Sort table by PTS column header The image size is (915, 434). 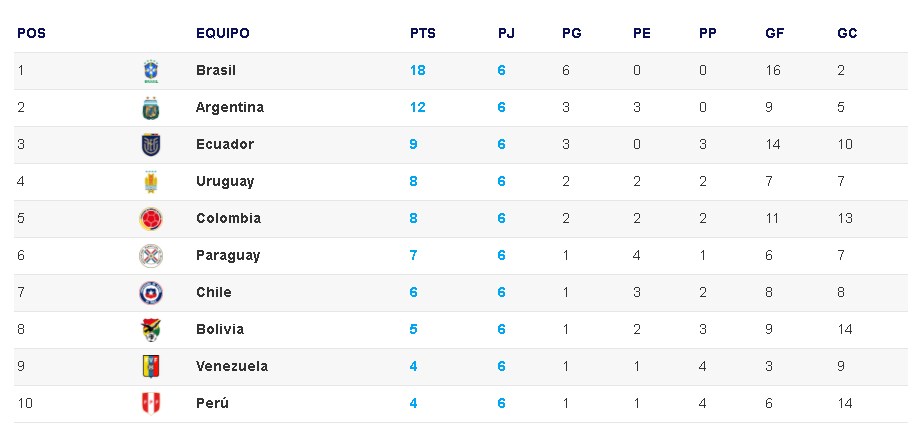(423, 33)
